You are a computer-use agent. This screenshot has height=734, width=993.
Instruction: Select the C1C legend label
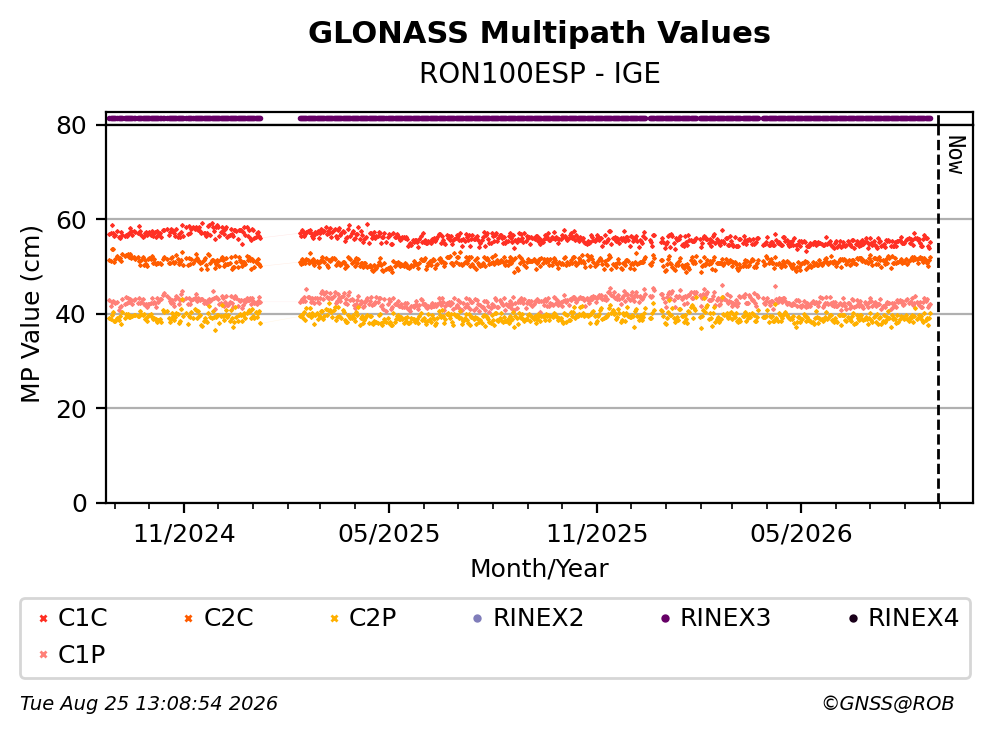[83, 618]
